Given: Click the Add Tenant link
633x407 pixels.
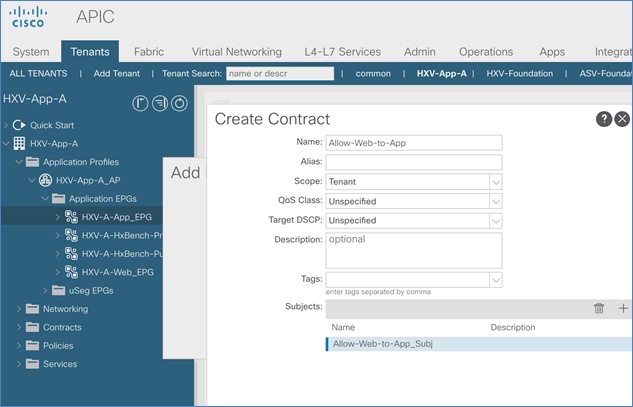Looking at the screenshot, I should click(x=117, y=73).
